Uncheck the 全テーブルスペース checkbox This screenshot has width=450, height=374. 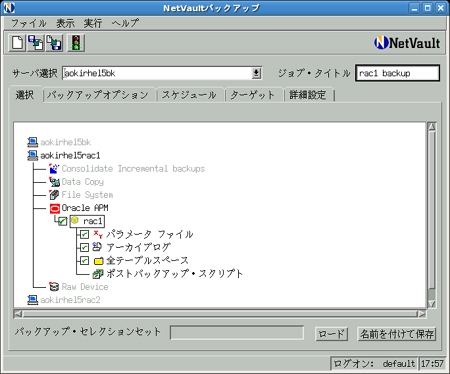[x=84, y=260]
